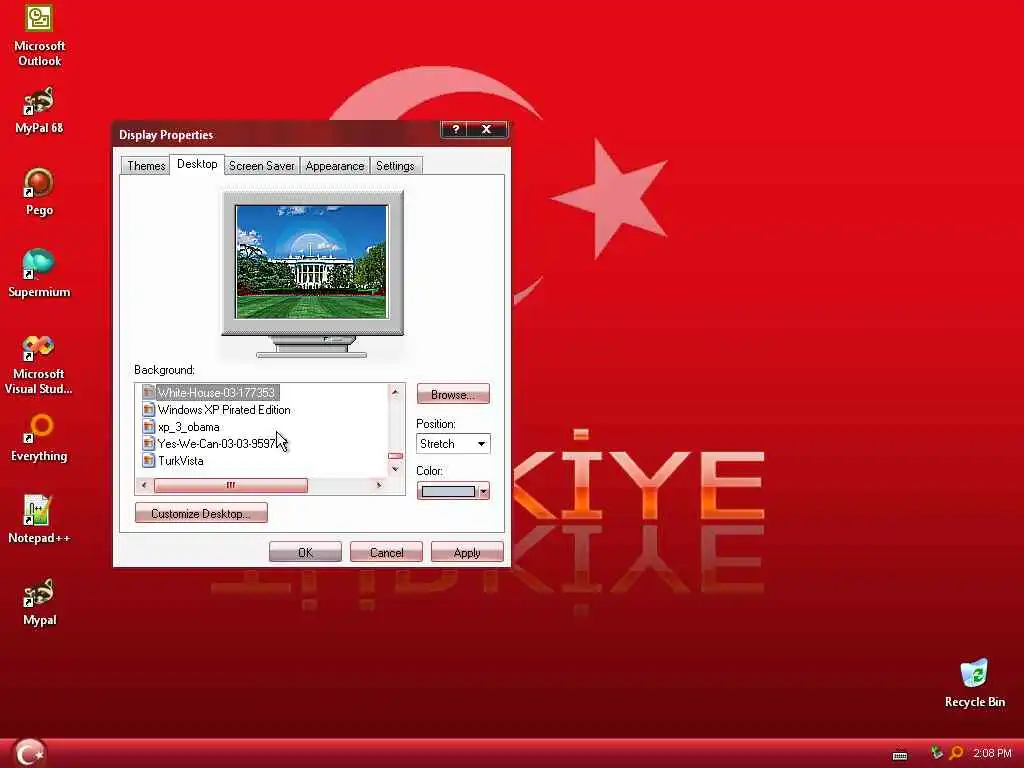Go to the Settings tab
1024x768 pixels.
[x=395, y=166]
